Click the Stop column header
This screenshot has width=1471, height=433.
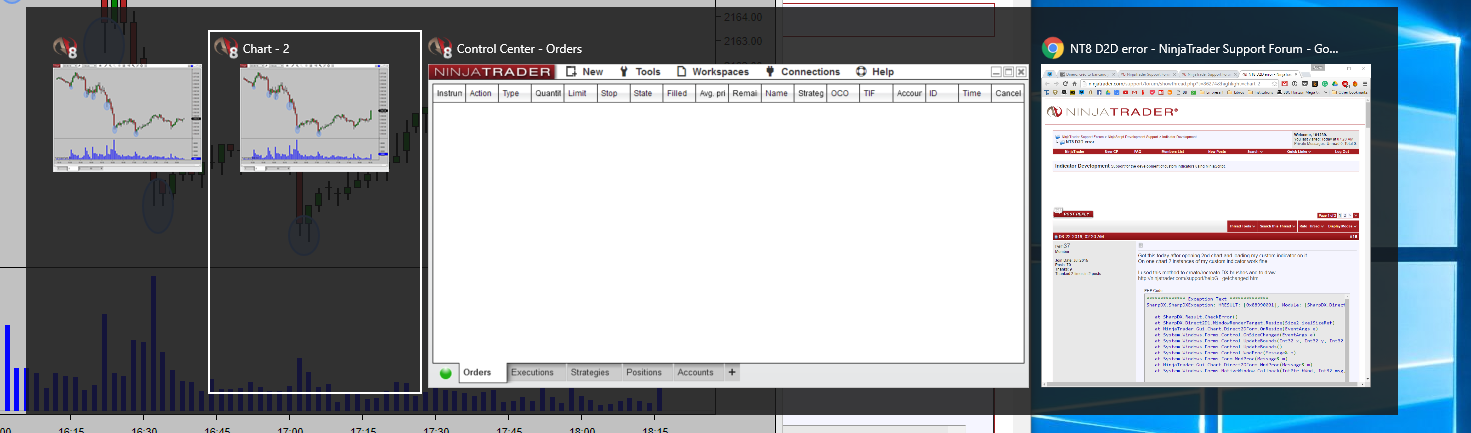[x=613, y=93]
